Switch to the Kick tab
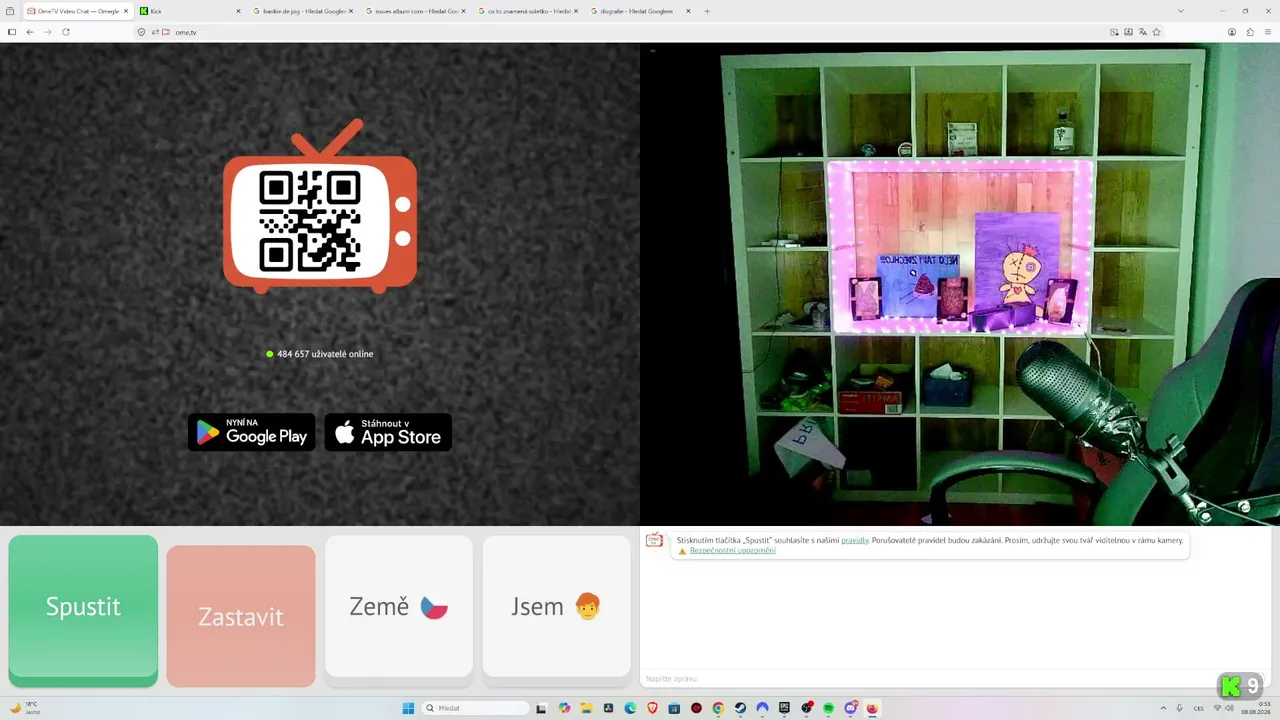This screenshot has width=1280, height=720. [x=191, y=11]
